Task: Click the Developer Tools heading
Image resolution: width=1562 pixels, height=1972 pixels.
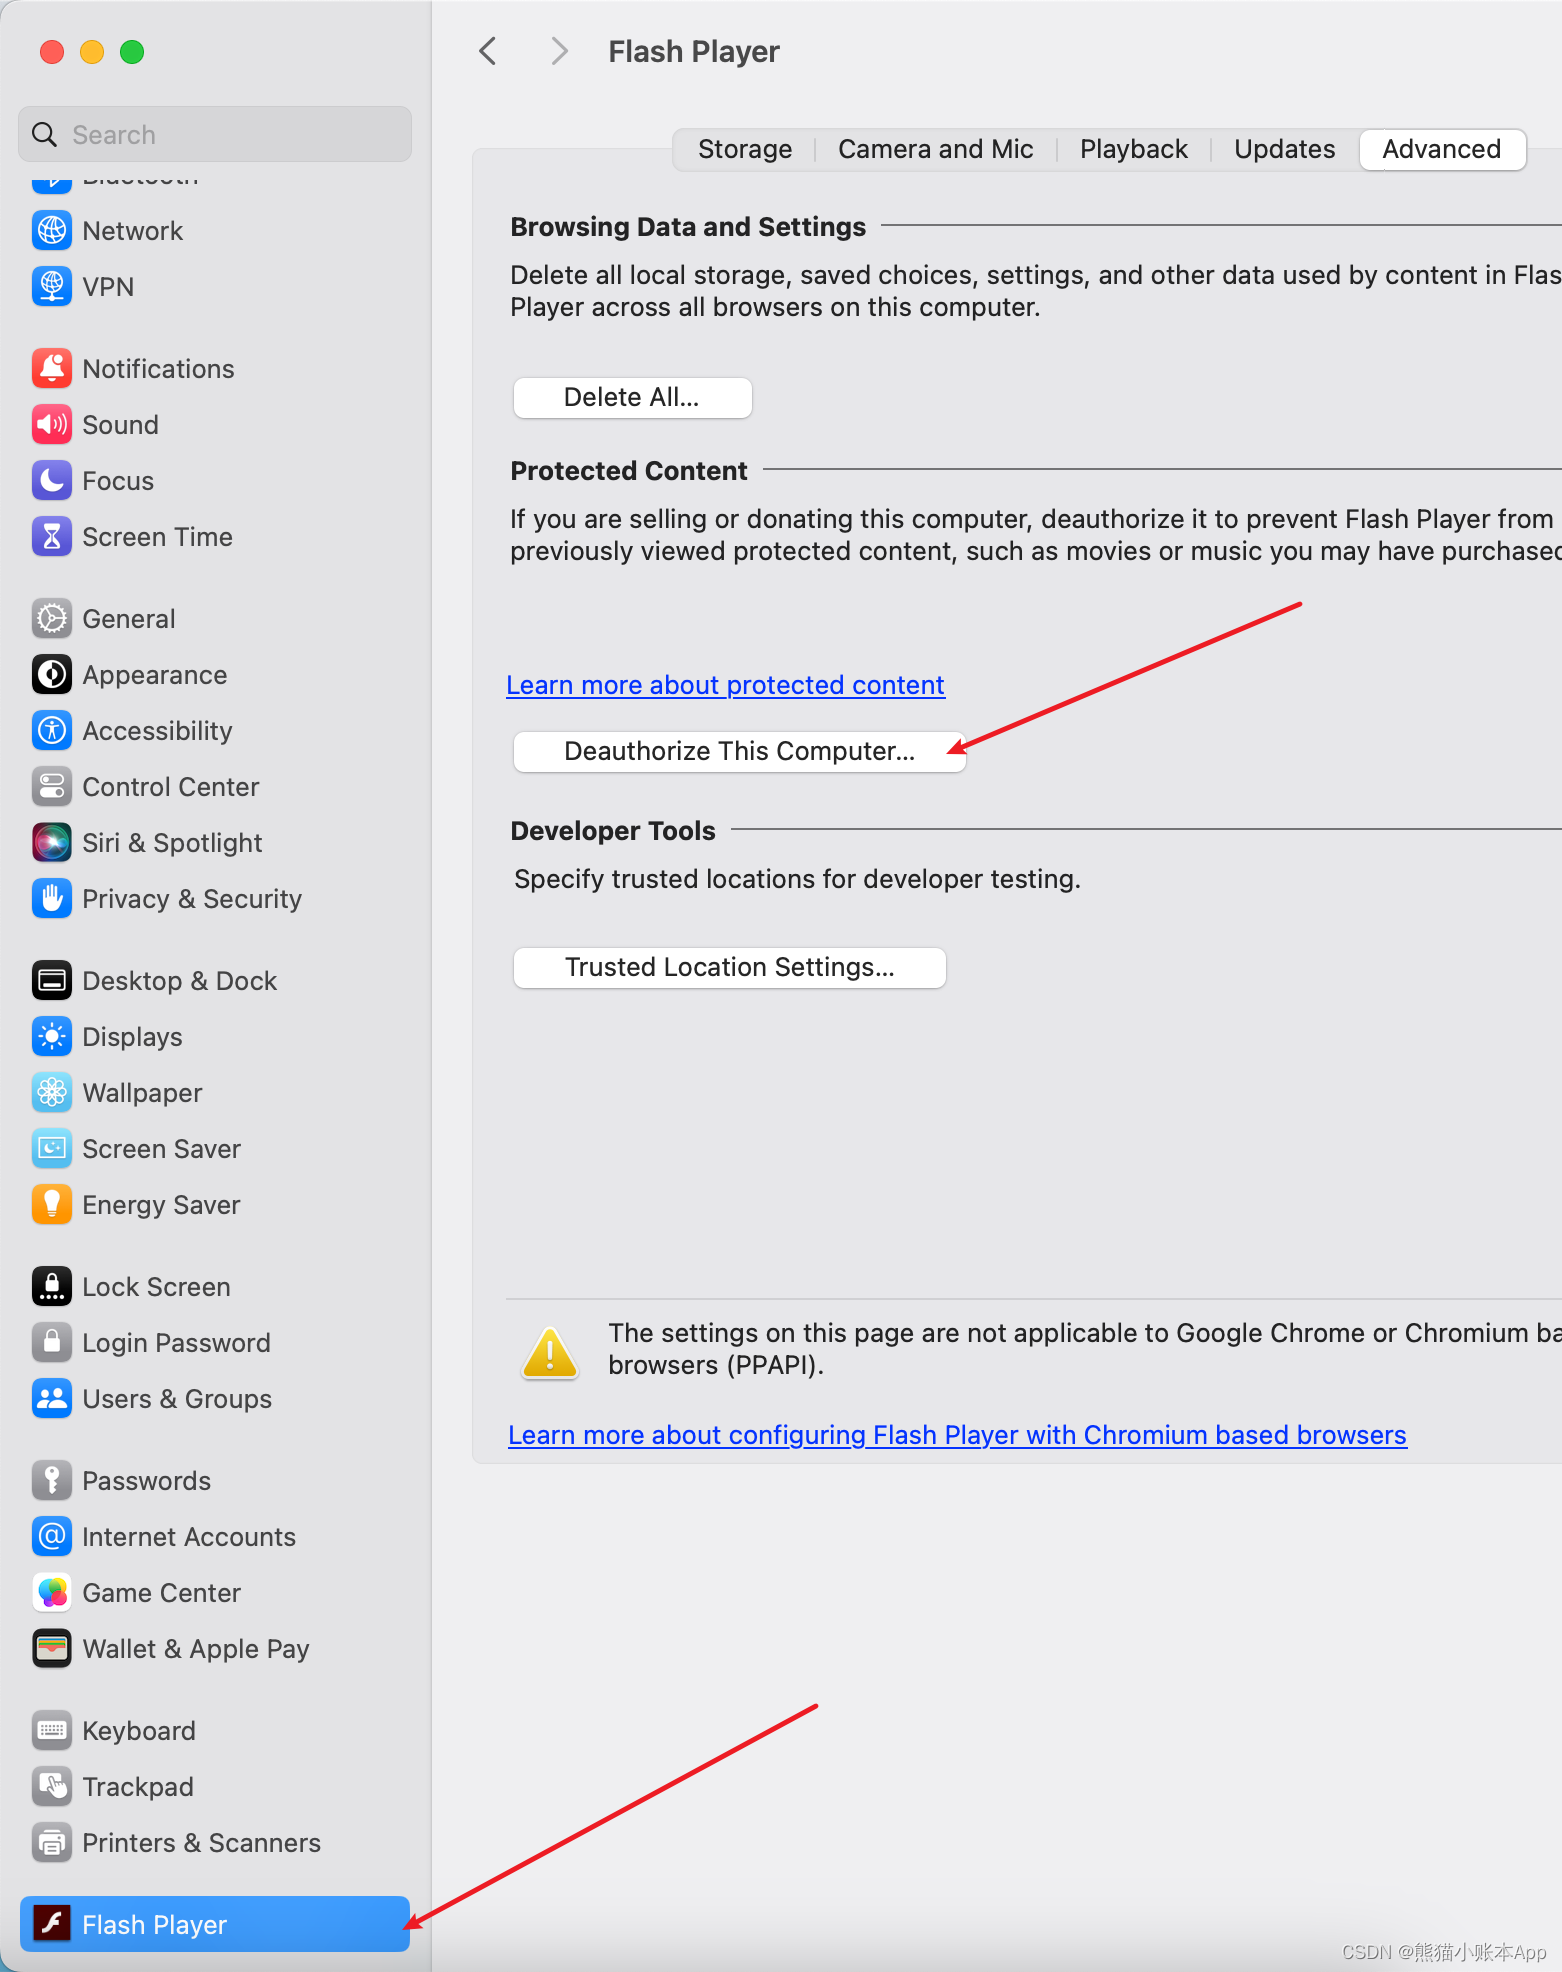Action: tap(613, 831)
